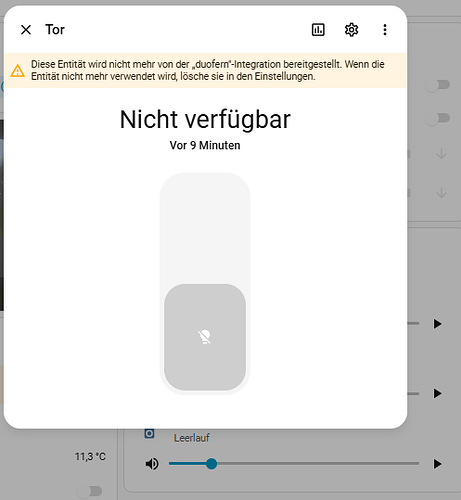This screenshot has width=461, height=500.
Task: Click the media player icon beside Leerlauf
Action: click(x=149, y=434)
